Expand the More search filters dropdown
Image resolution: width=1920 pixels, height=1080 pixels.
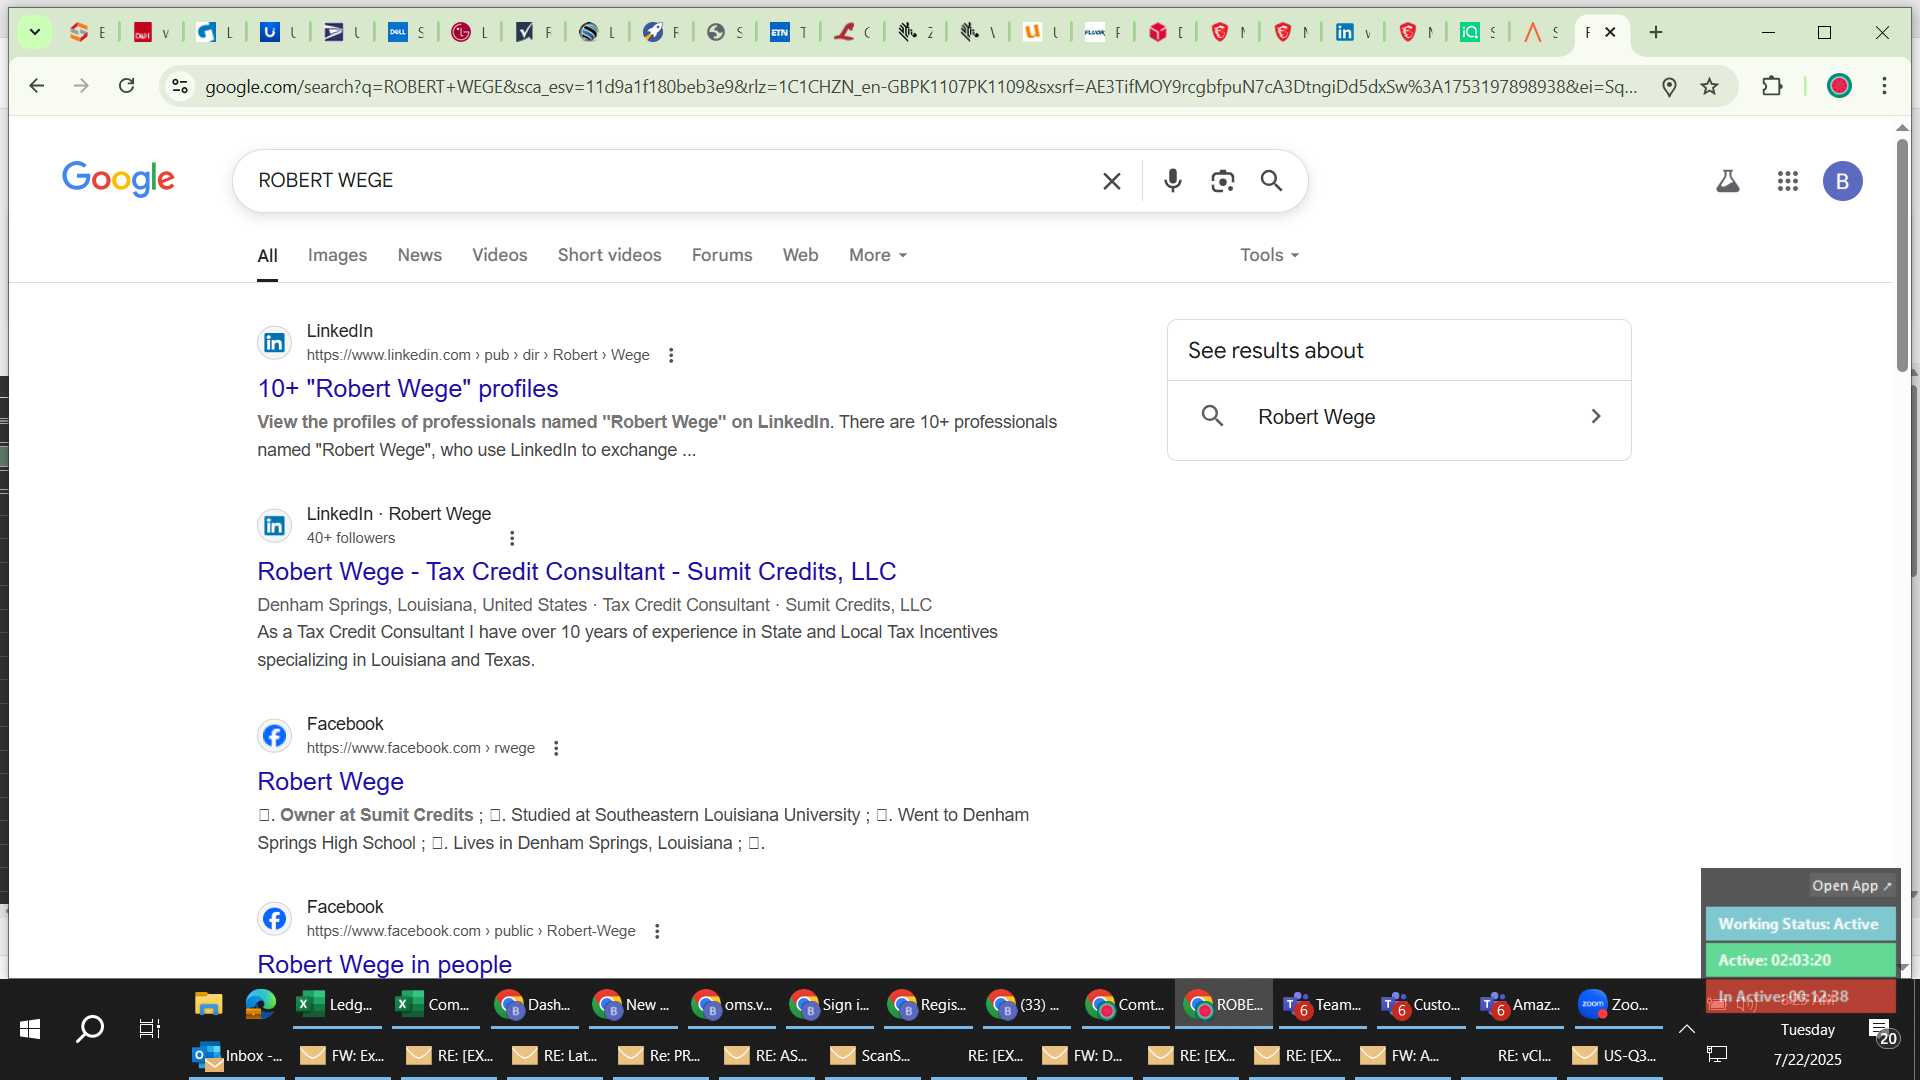point(878,255)
